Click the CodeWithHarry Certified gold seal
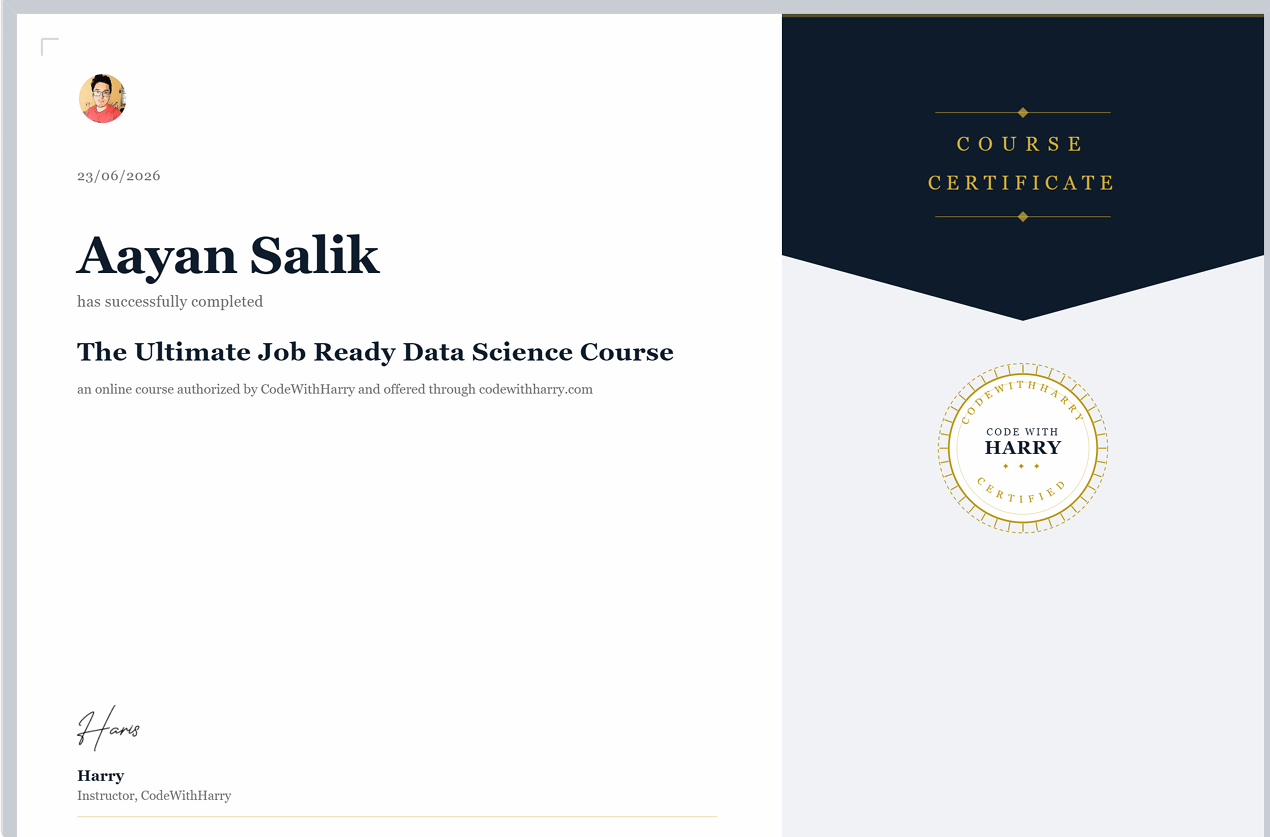This screenshot has height=837, width=1270. [1023, 448]
